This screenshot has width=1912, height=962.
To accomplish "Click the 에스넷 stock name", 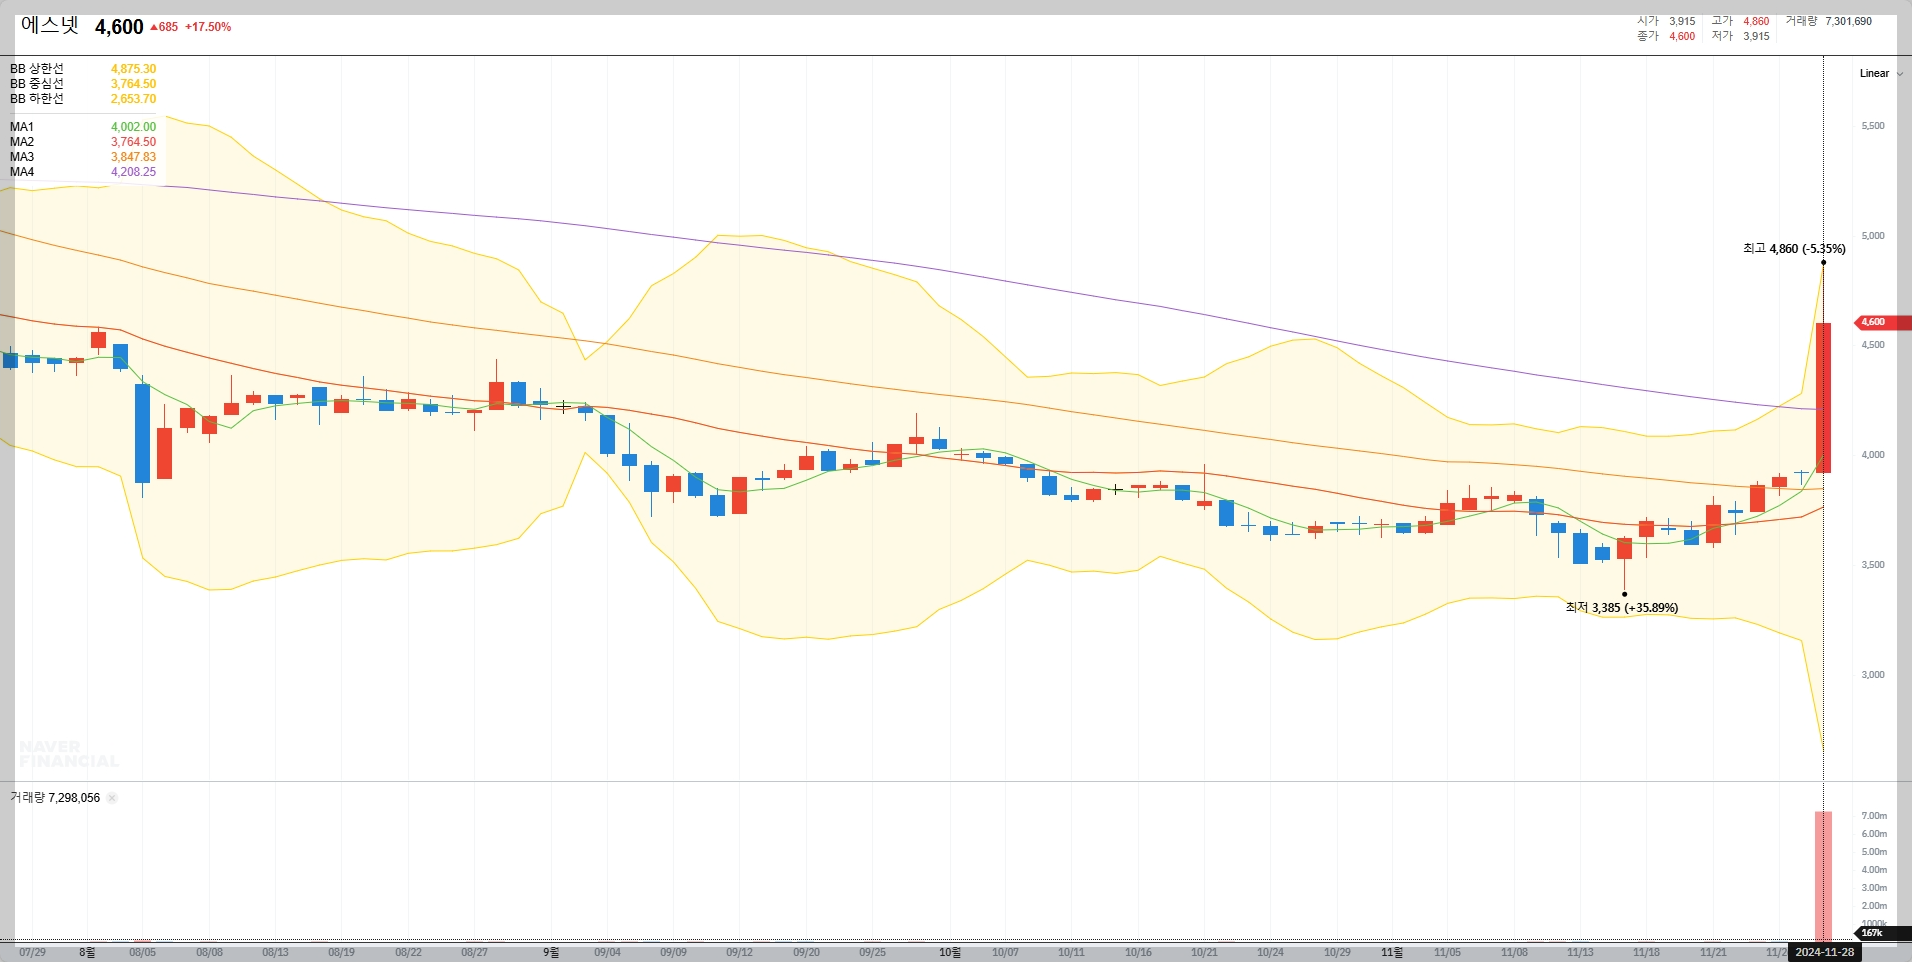I will (50, 26).
